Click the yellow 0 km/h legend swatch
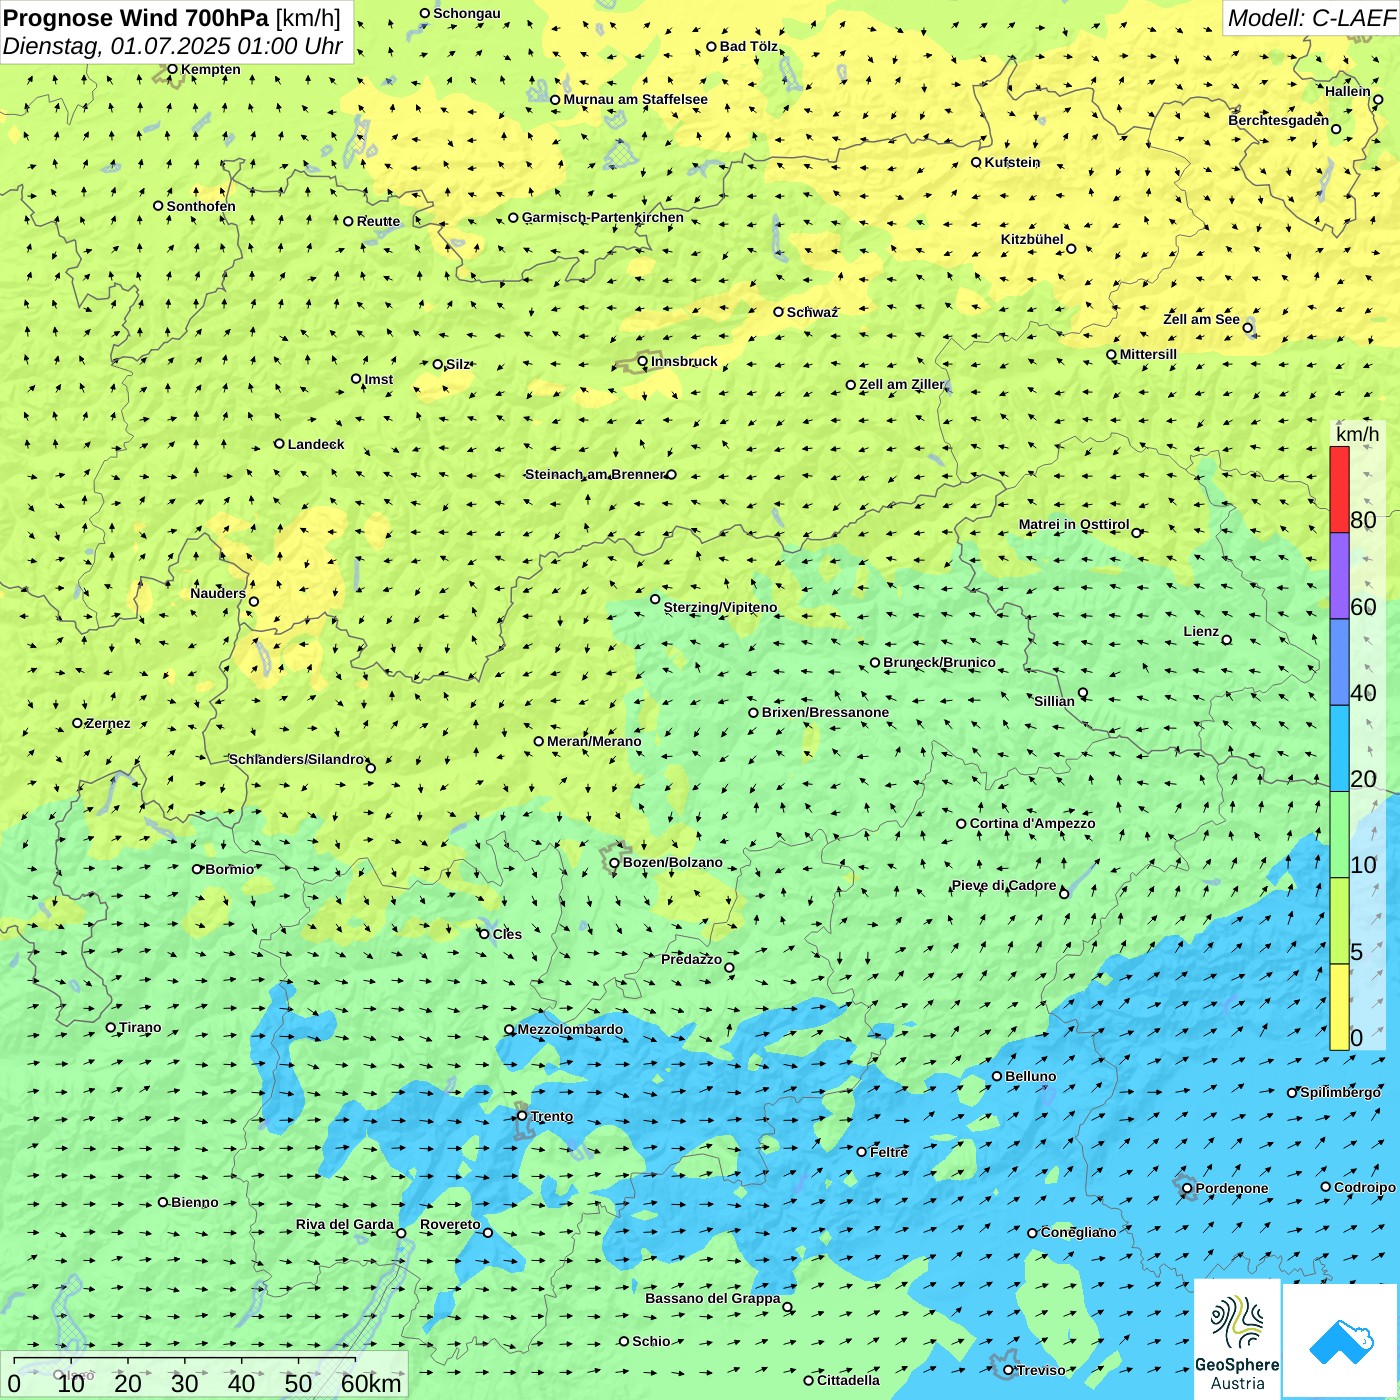Screen dimensions: 1400x1400 [1339, 1007]
